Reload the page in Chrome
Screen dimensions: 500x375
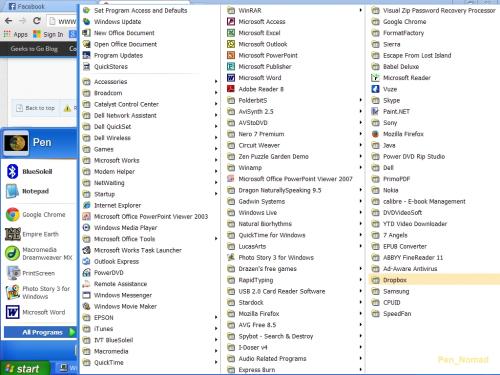coord(37,21)
